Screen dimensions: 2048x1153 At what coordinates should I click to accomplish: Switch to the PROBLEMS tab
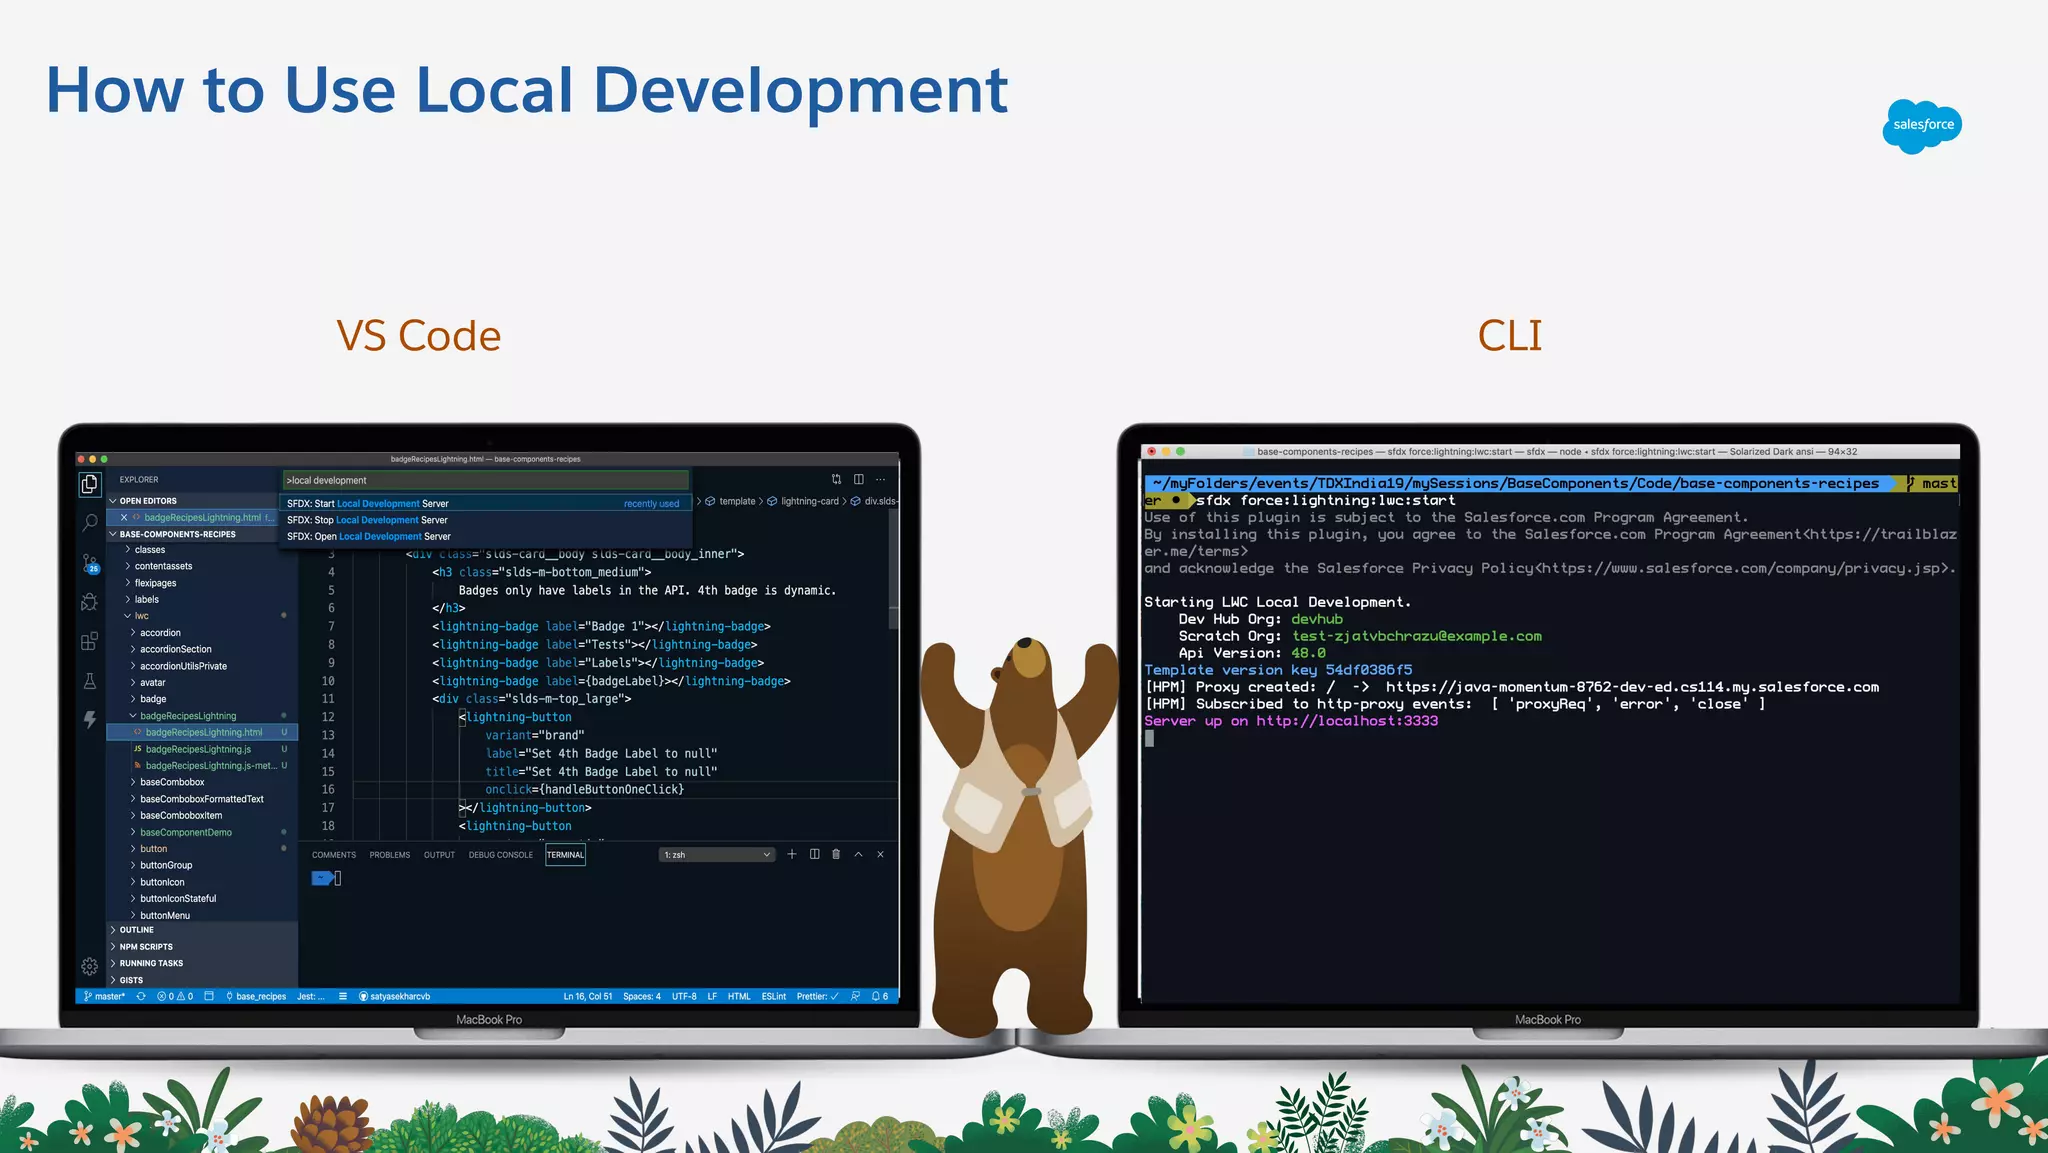coord(389,855)
